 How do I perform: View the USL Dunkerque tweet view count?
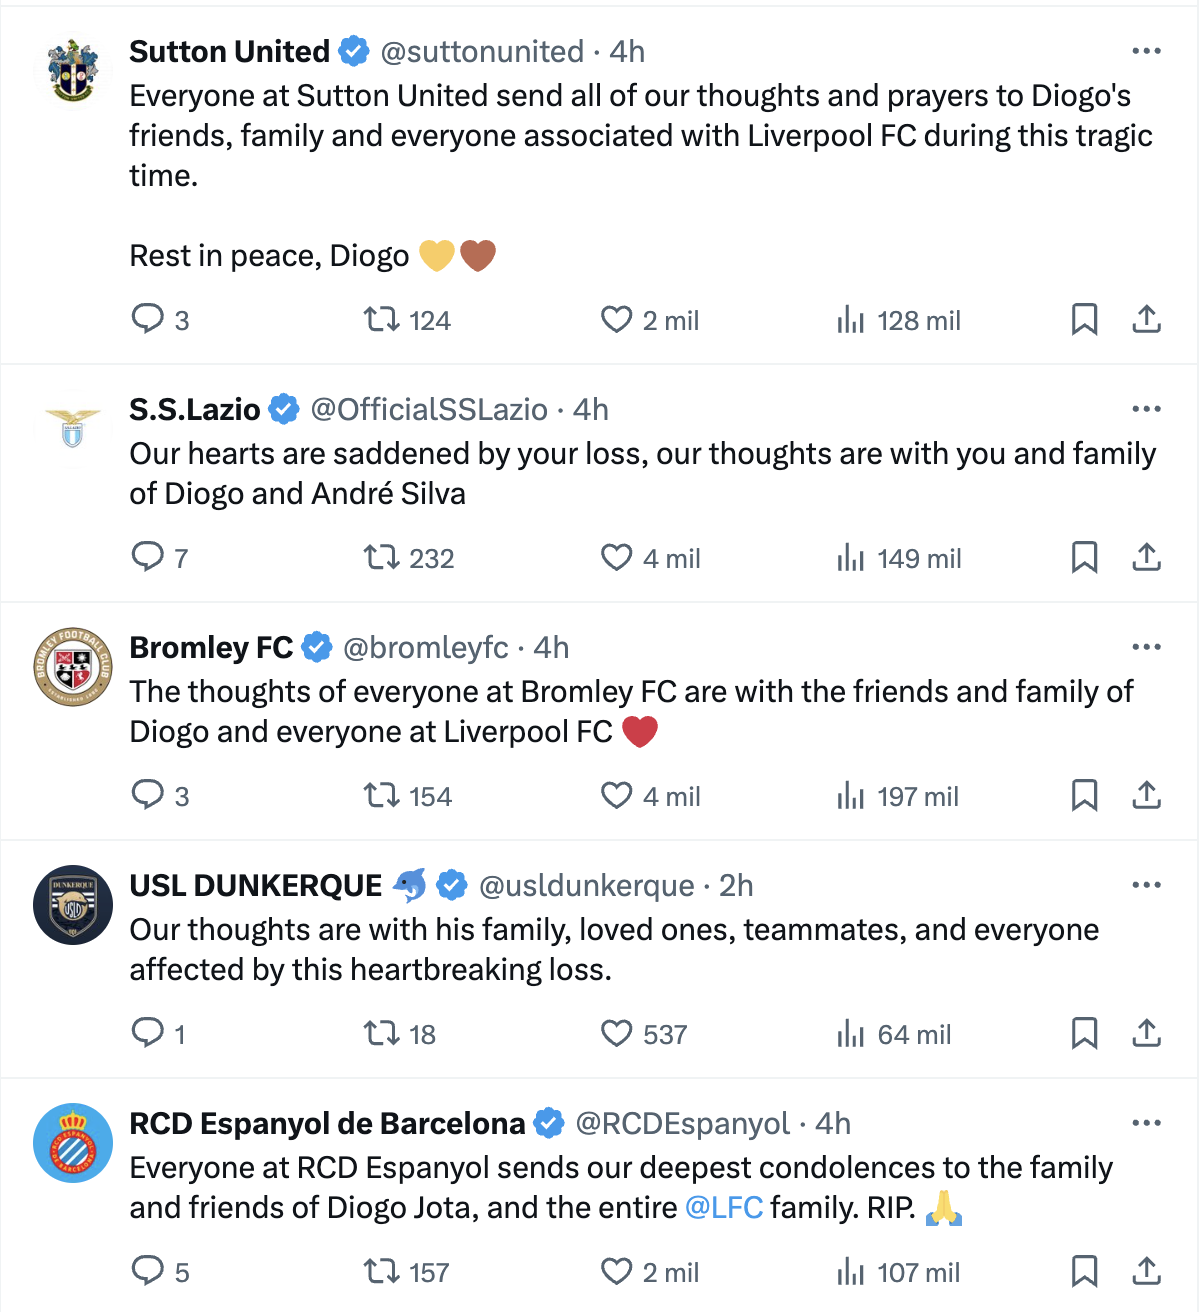[x=893, y=1034]
